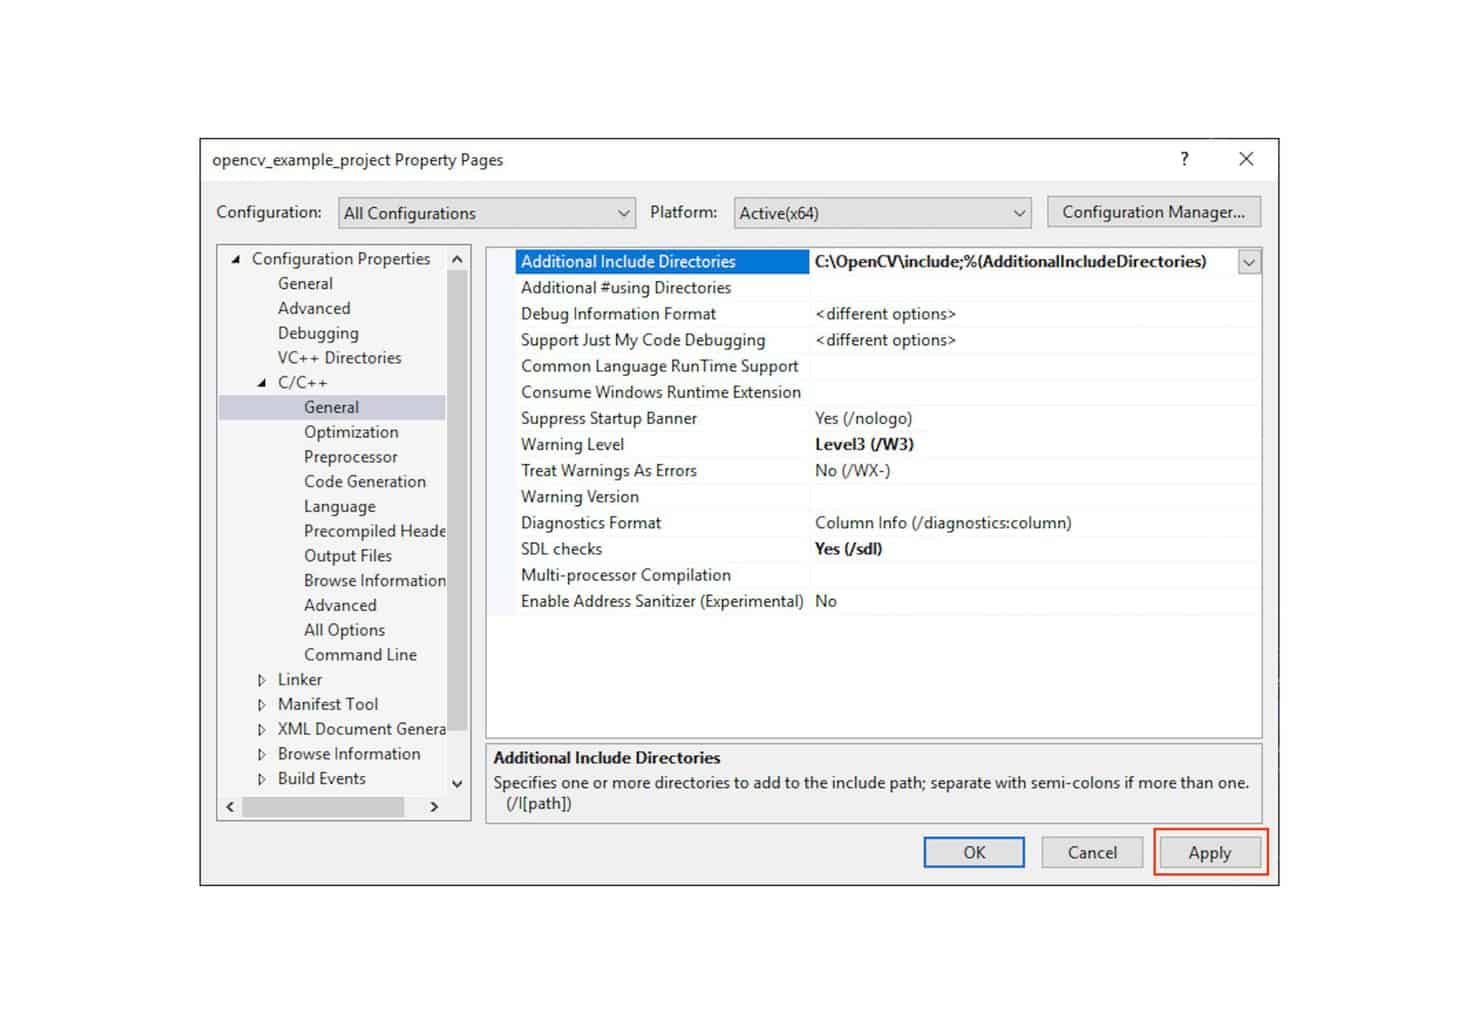The width and height of the screenshot is (1479, 1024).
Task: Collapse Configuration Properties node
Action: click(x=236, y=259)
